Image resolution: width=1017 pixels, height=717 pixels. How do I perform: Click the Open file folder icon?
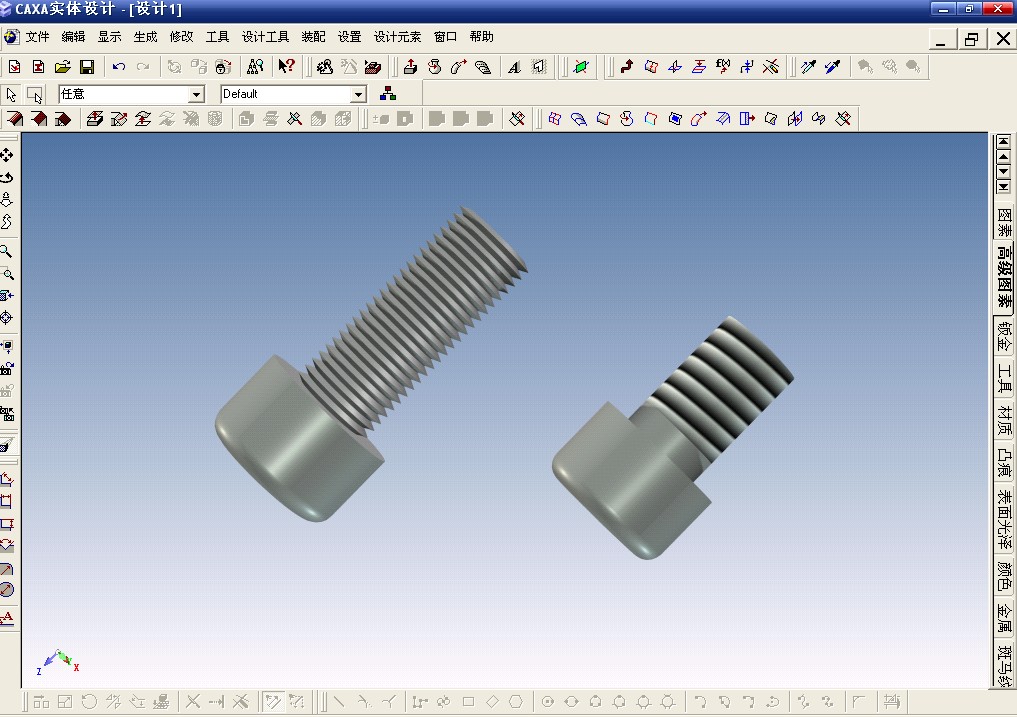(62, 67)
